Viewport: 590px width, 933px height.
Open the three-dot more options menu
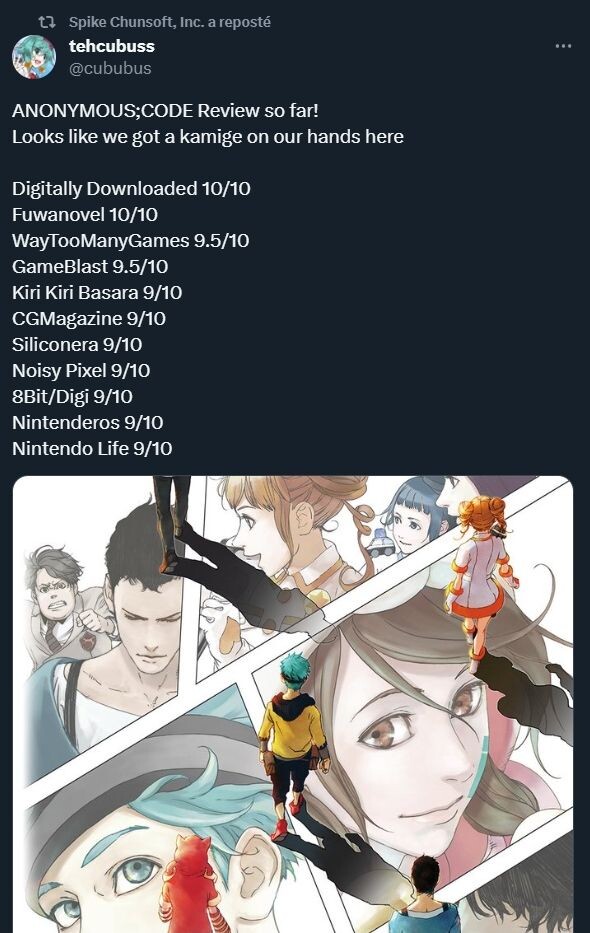[563, 46]
